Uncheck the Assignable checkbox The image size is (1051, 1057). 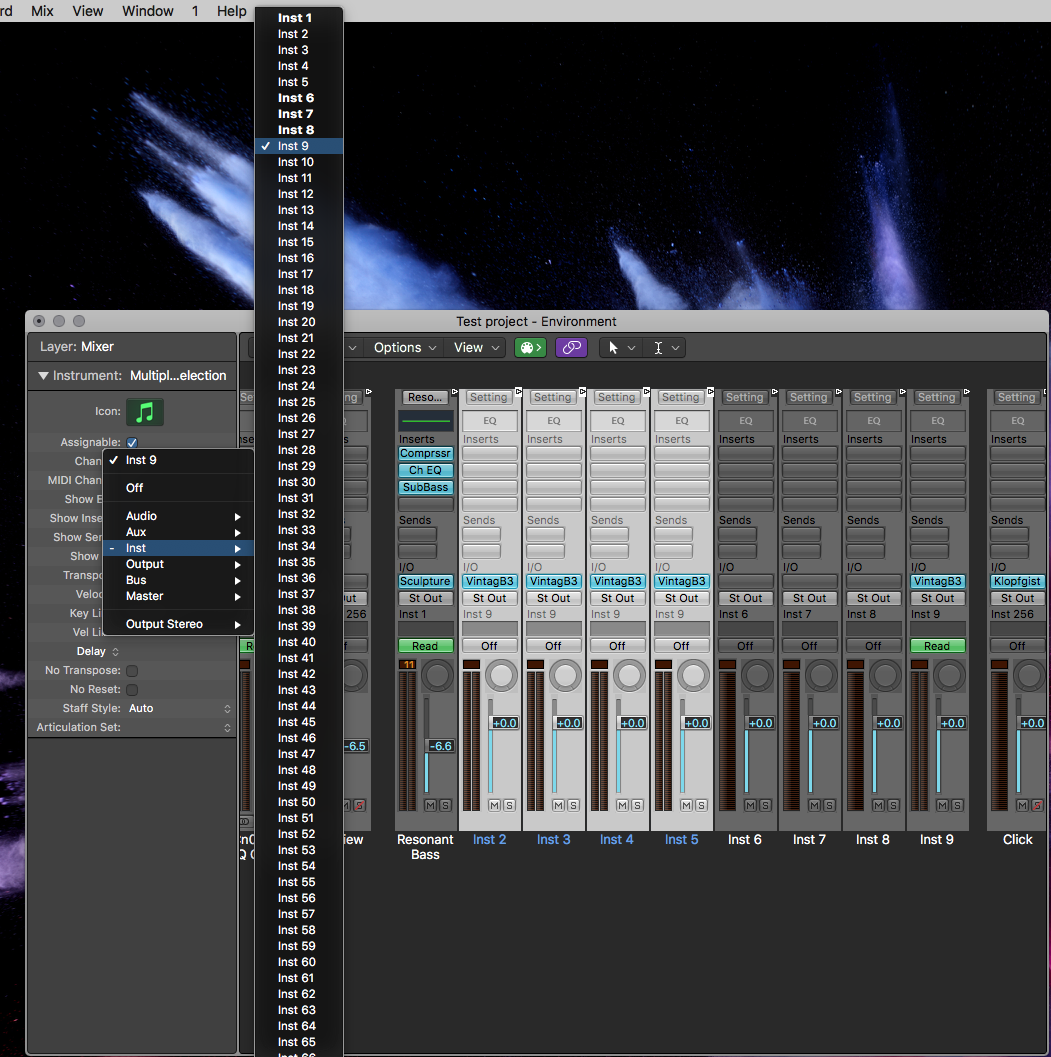132,442
